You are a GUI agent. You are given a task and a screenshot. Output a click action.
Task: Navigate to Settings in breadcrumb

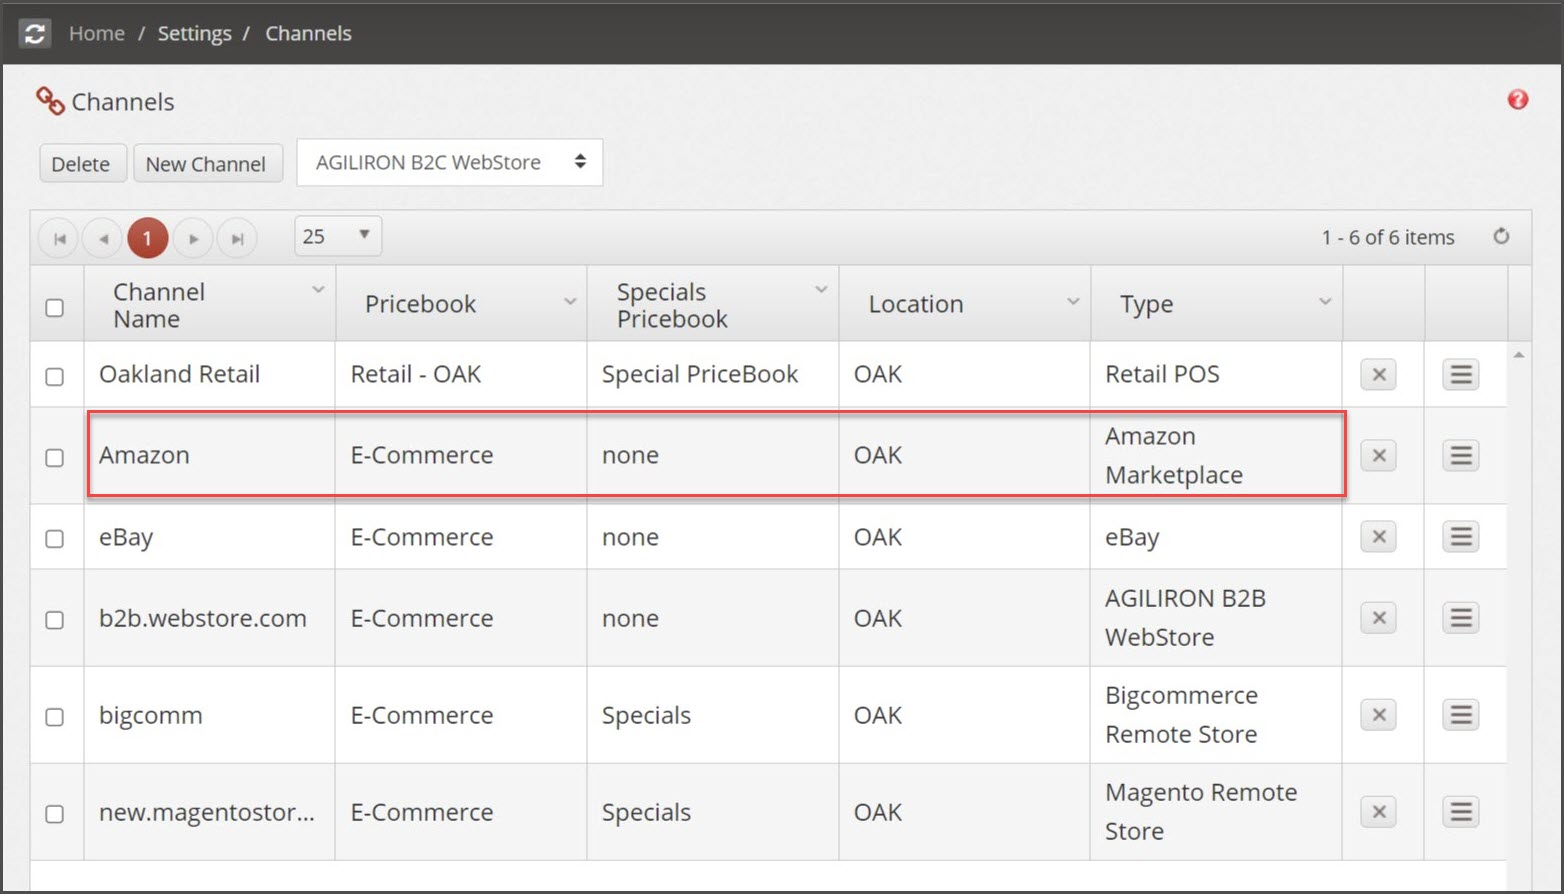click(194, 33)
